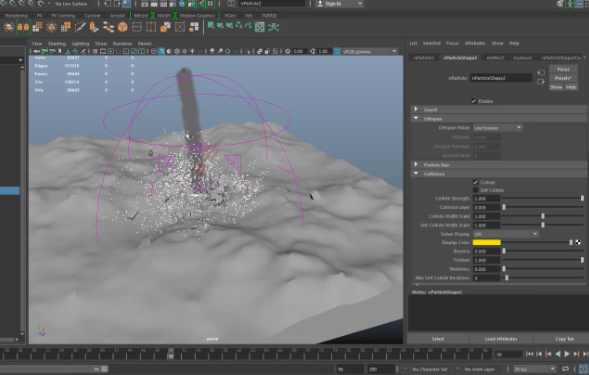Collapse the Lifespan section
589x375 pixels.
499,119
